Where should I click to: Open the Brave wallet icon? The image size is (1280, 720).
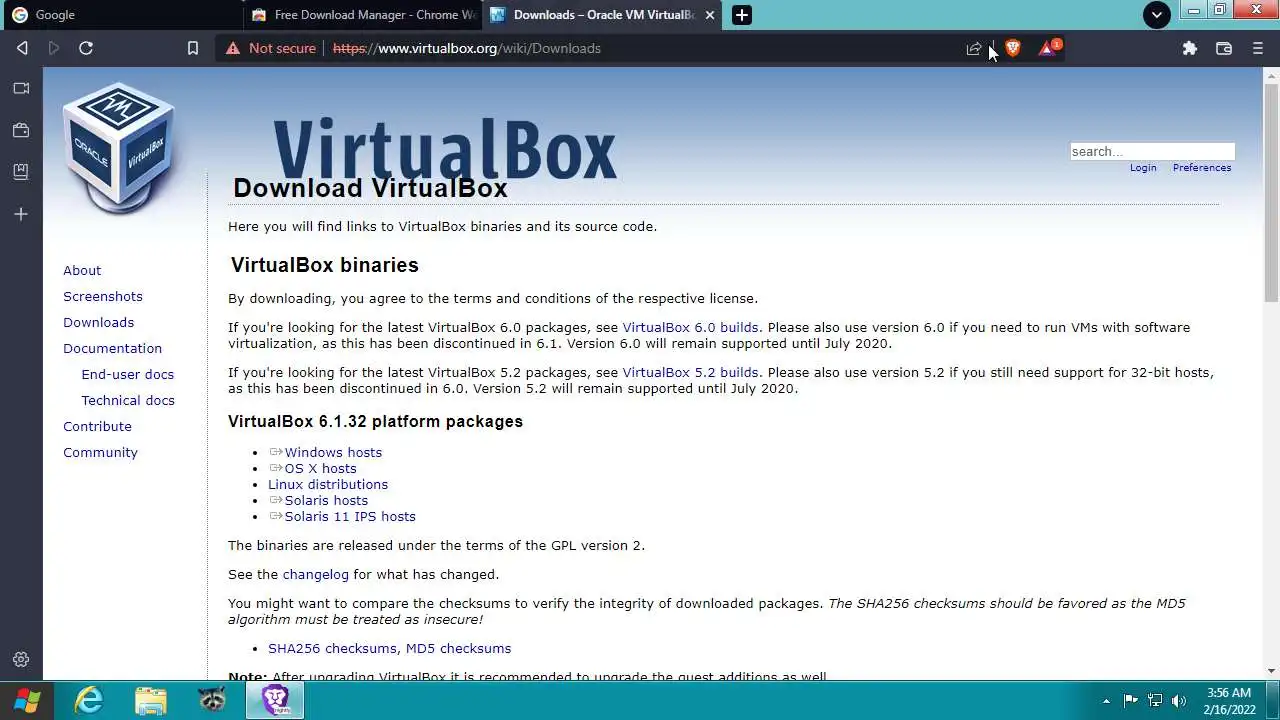click(x=1224, y=48)
